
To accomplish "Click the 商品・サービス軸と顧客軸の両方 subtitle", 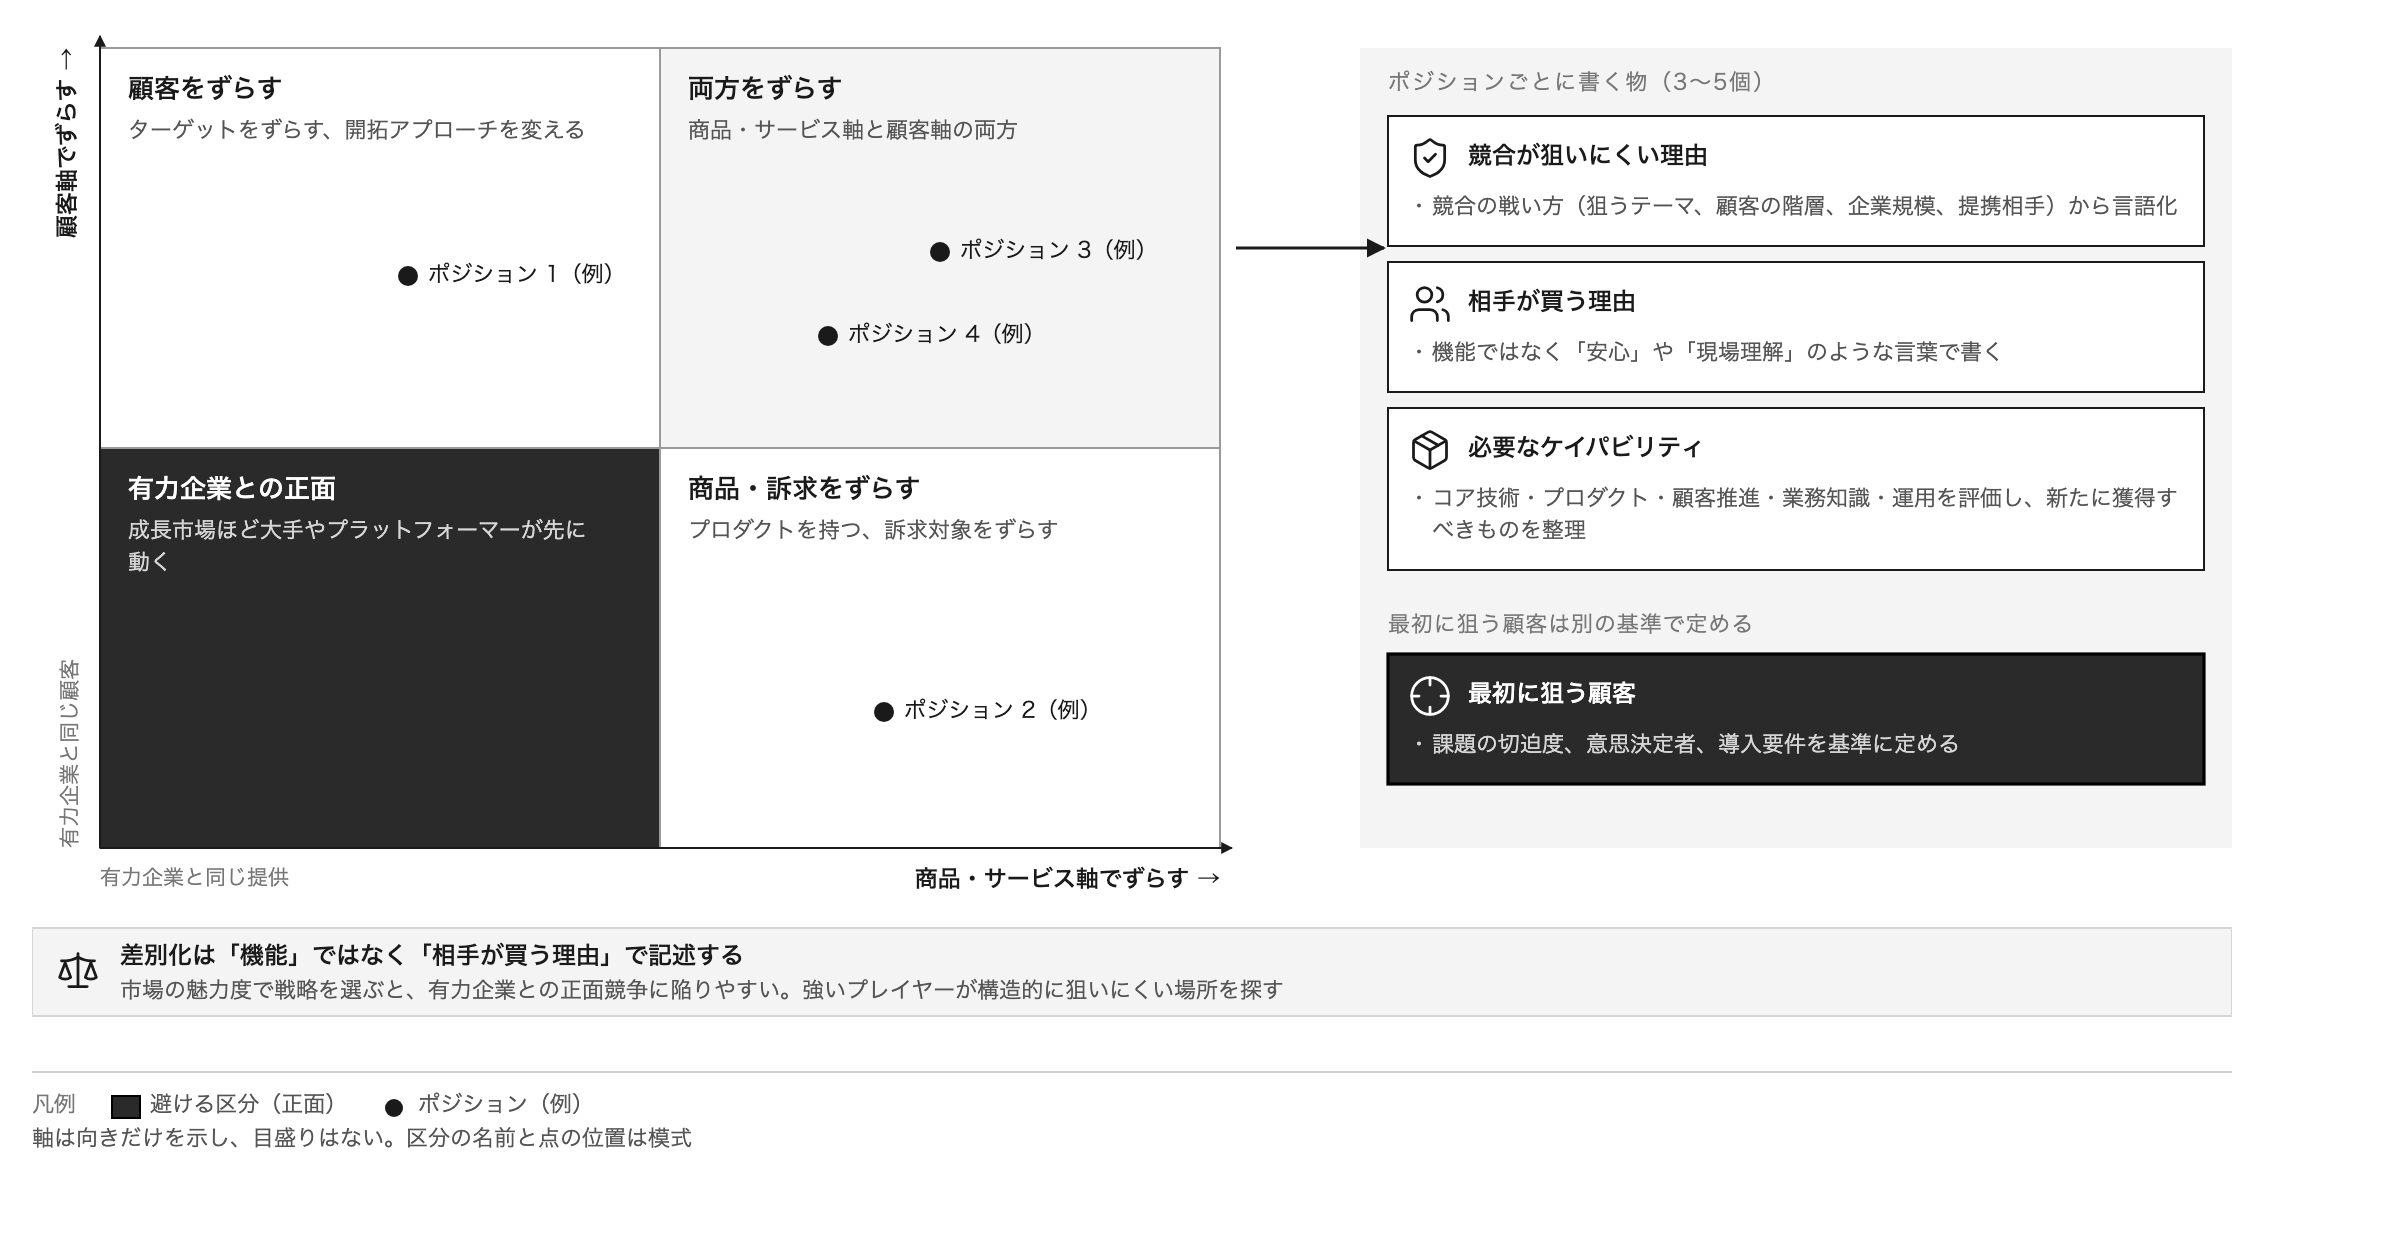I will pyautogui.click(x=852, y=130).
